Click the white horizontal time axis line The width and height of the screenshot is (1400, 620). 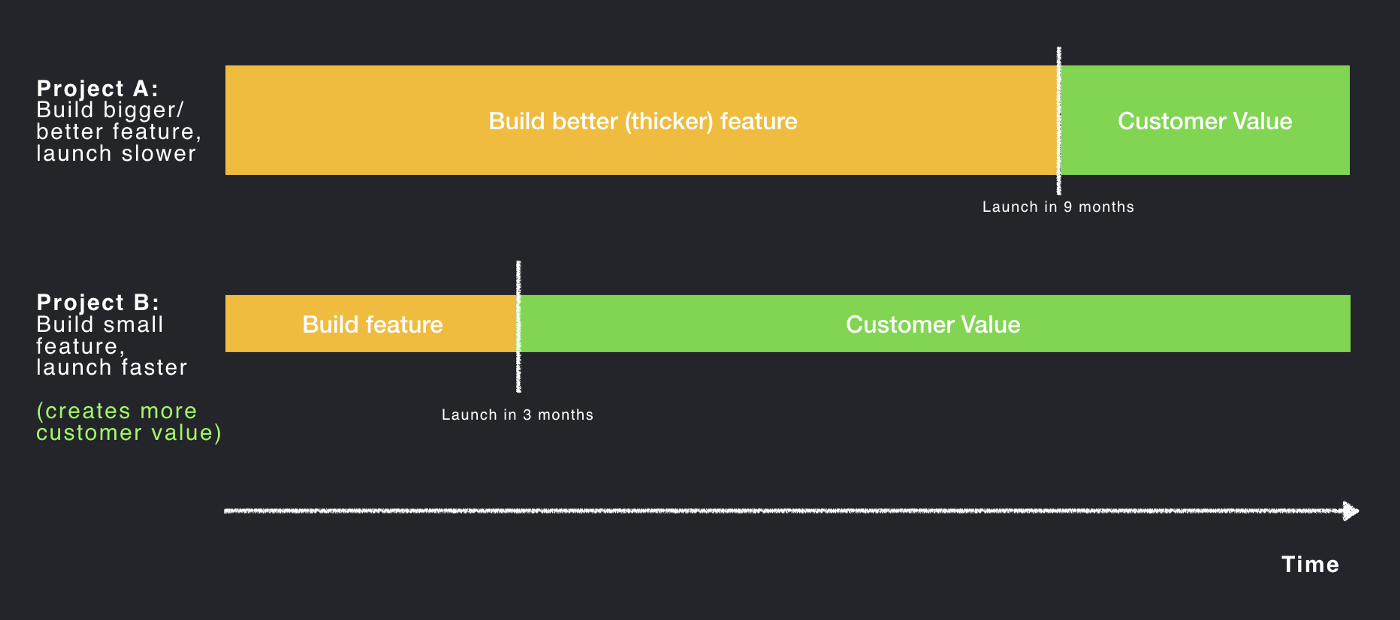point(783,511)
